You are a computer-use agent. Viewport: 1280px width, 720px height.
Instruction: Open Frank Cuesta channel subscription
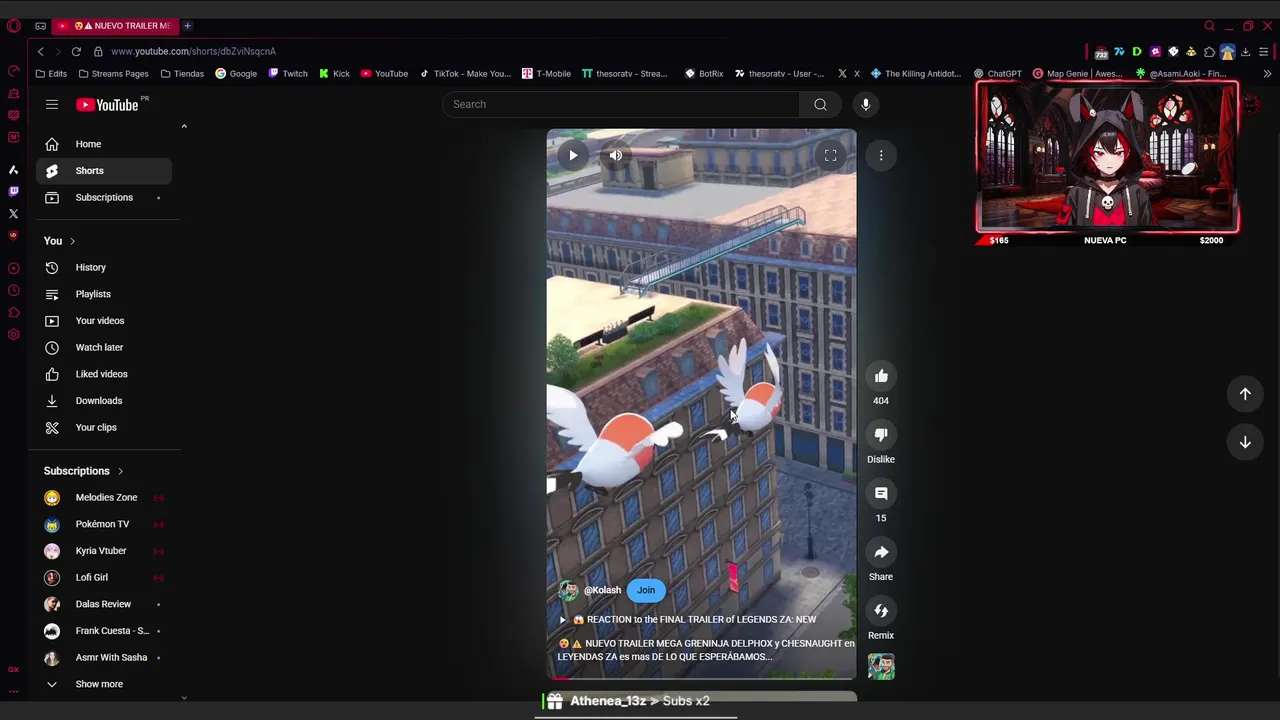(x=104, y=631)
